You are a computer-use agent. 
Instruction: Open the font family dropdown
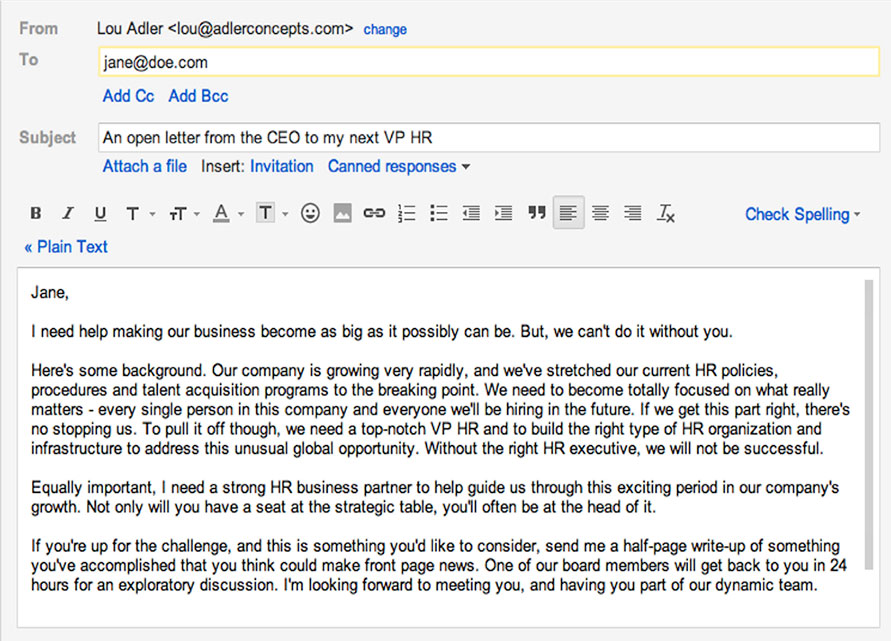[x=138, y=213]
